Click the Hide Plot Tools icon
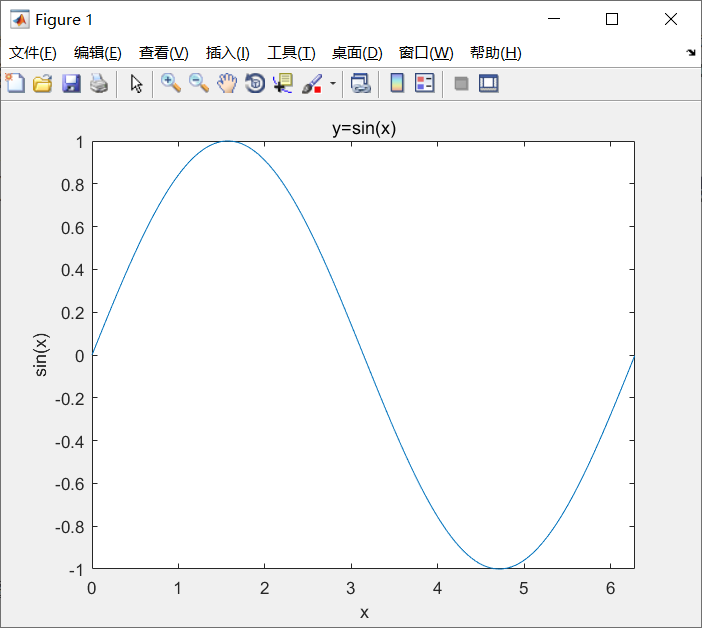Screen dimensions: 702x628 (461, 84)
